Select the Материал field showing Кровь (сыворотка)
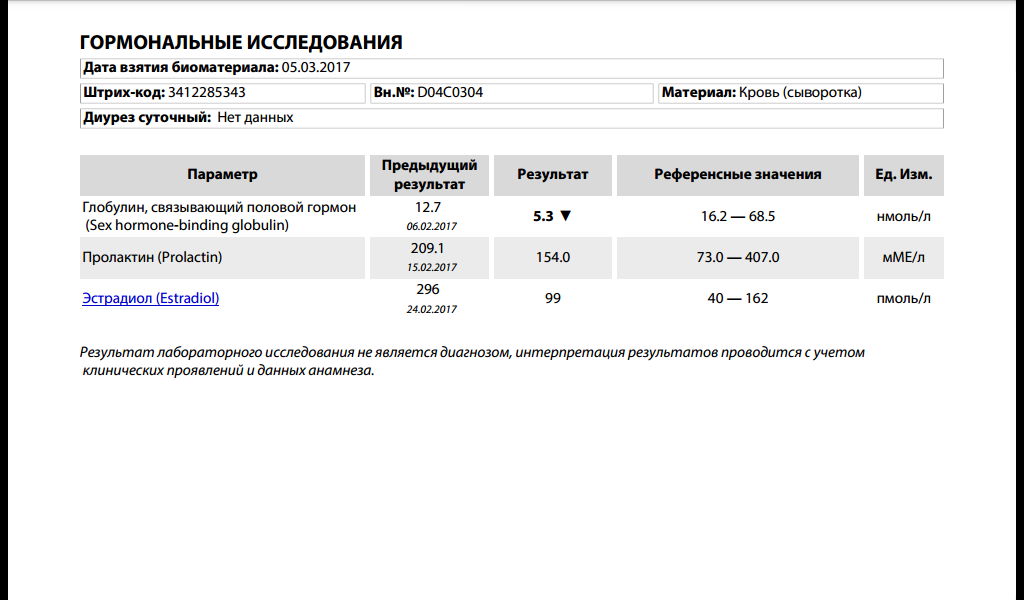1024x600 pixels. tap(800, 93)
